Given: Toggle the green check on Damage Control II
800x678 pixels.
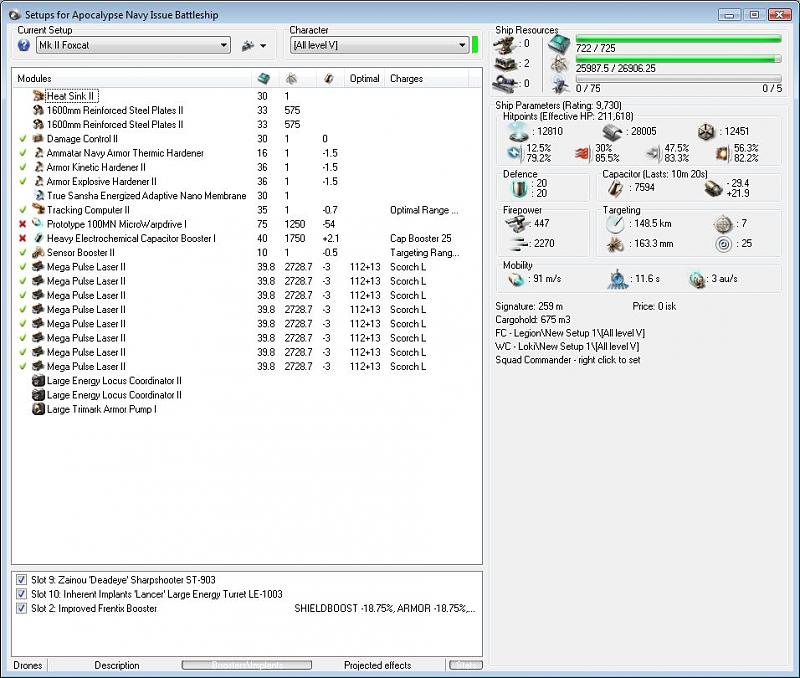Looking at the screenshot, I should [22, 139].
